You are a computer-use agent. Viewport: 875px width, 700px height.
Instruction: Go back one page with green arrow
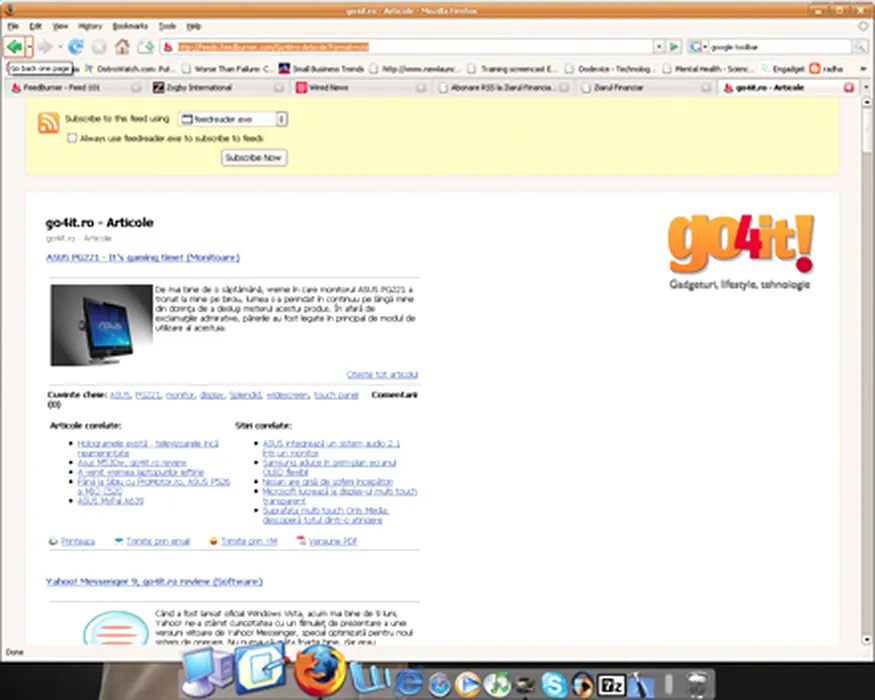pos(15,47)
